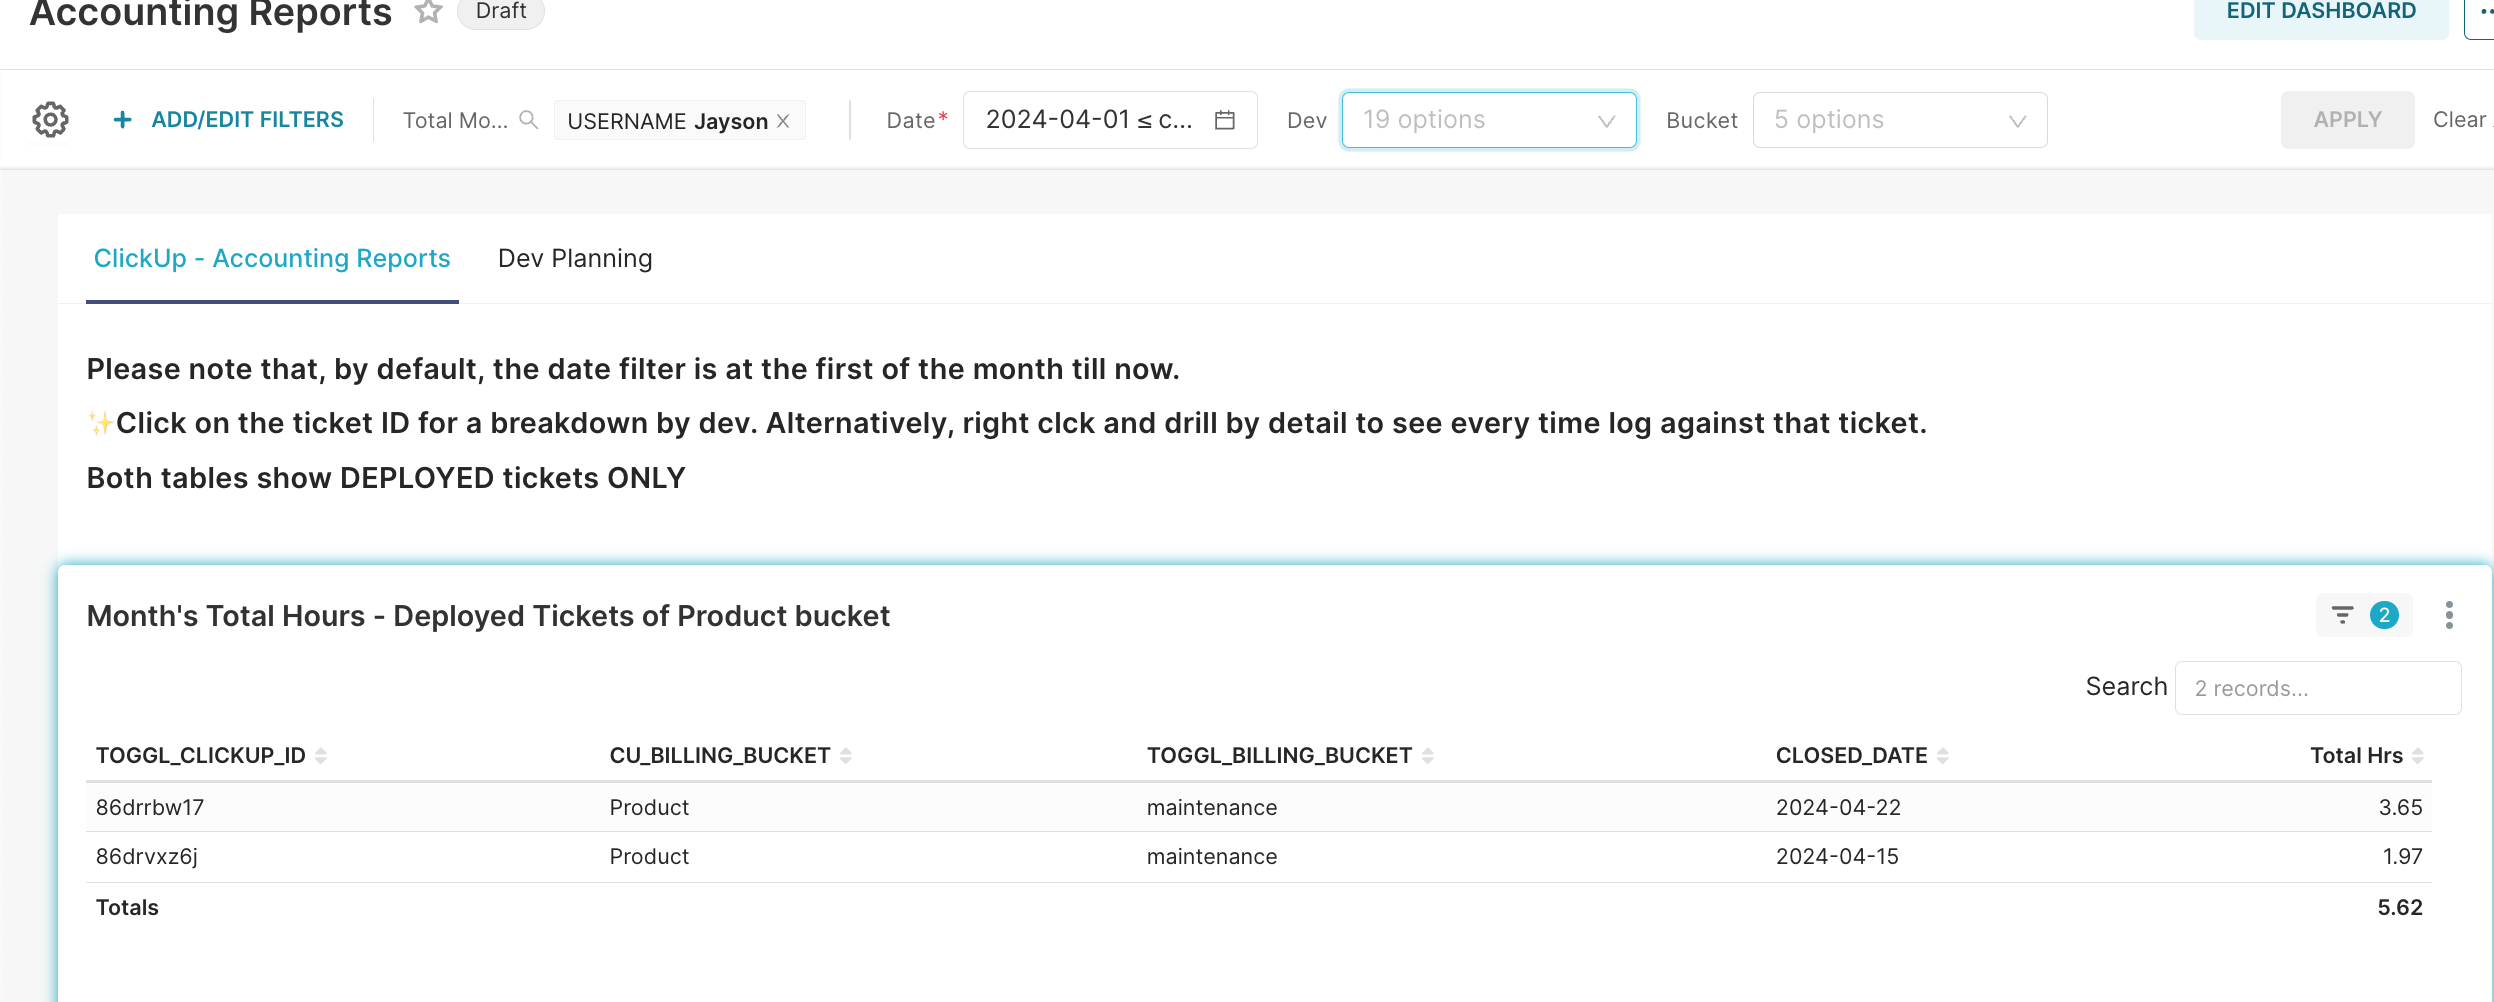The width and height of the screenshot is (2494, 1002).
Task: Expand the Dev 19 options dropdown
Action: click(1489, 120)
